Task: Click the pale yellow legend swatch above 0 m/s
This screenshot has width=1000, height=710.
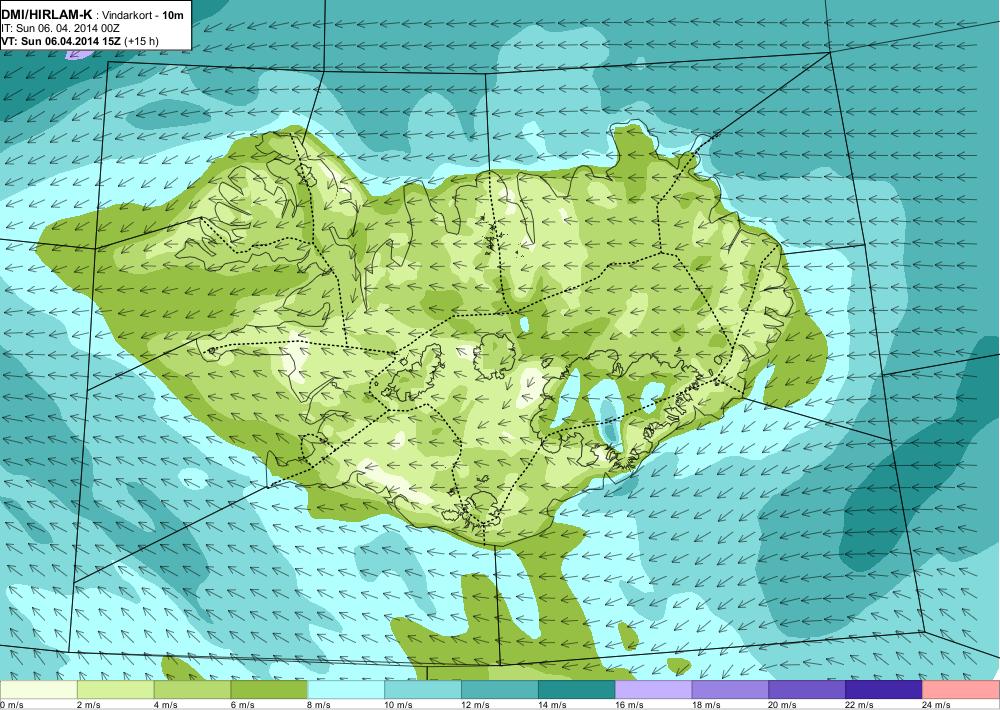Action: [38, 690]
